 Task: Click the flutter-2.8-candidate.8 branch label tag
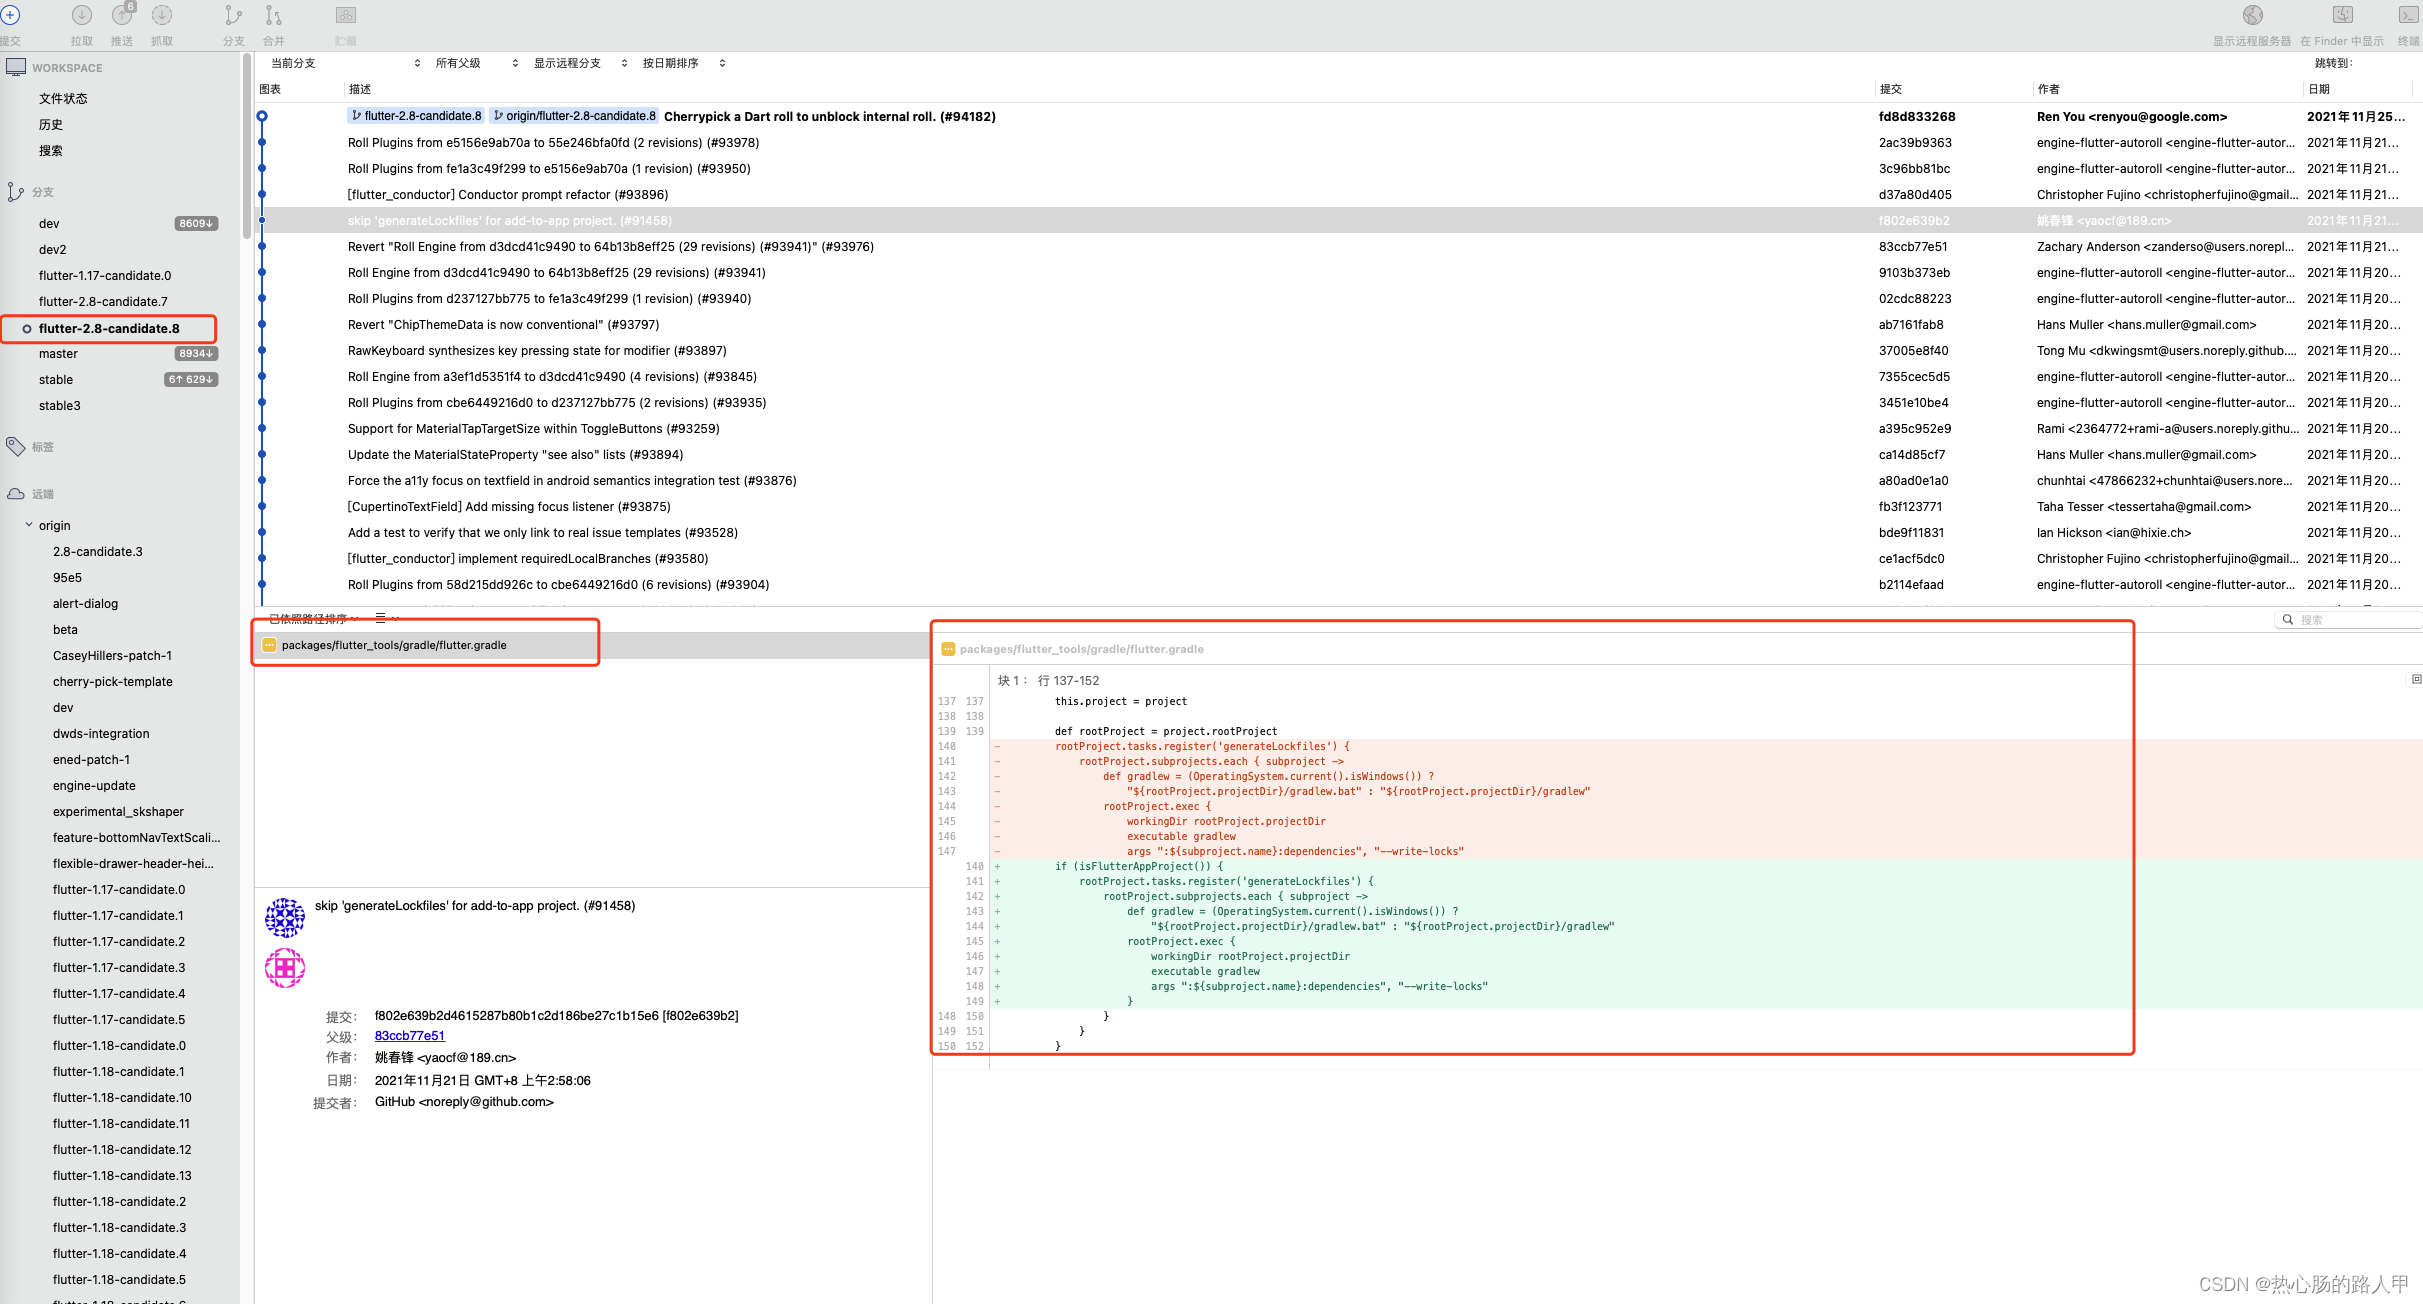click(416, 116)
